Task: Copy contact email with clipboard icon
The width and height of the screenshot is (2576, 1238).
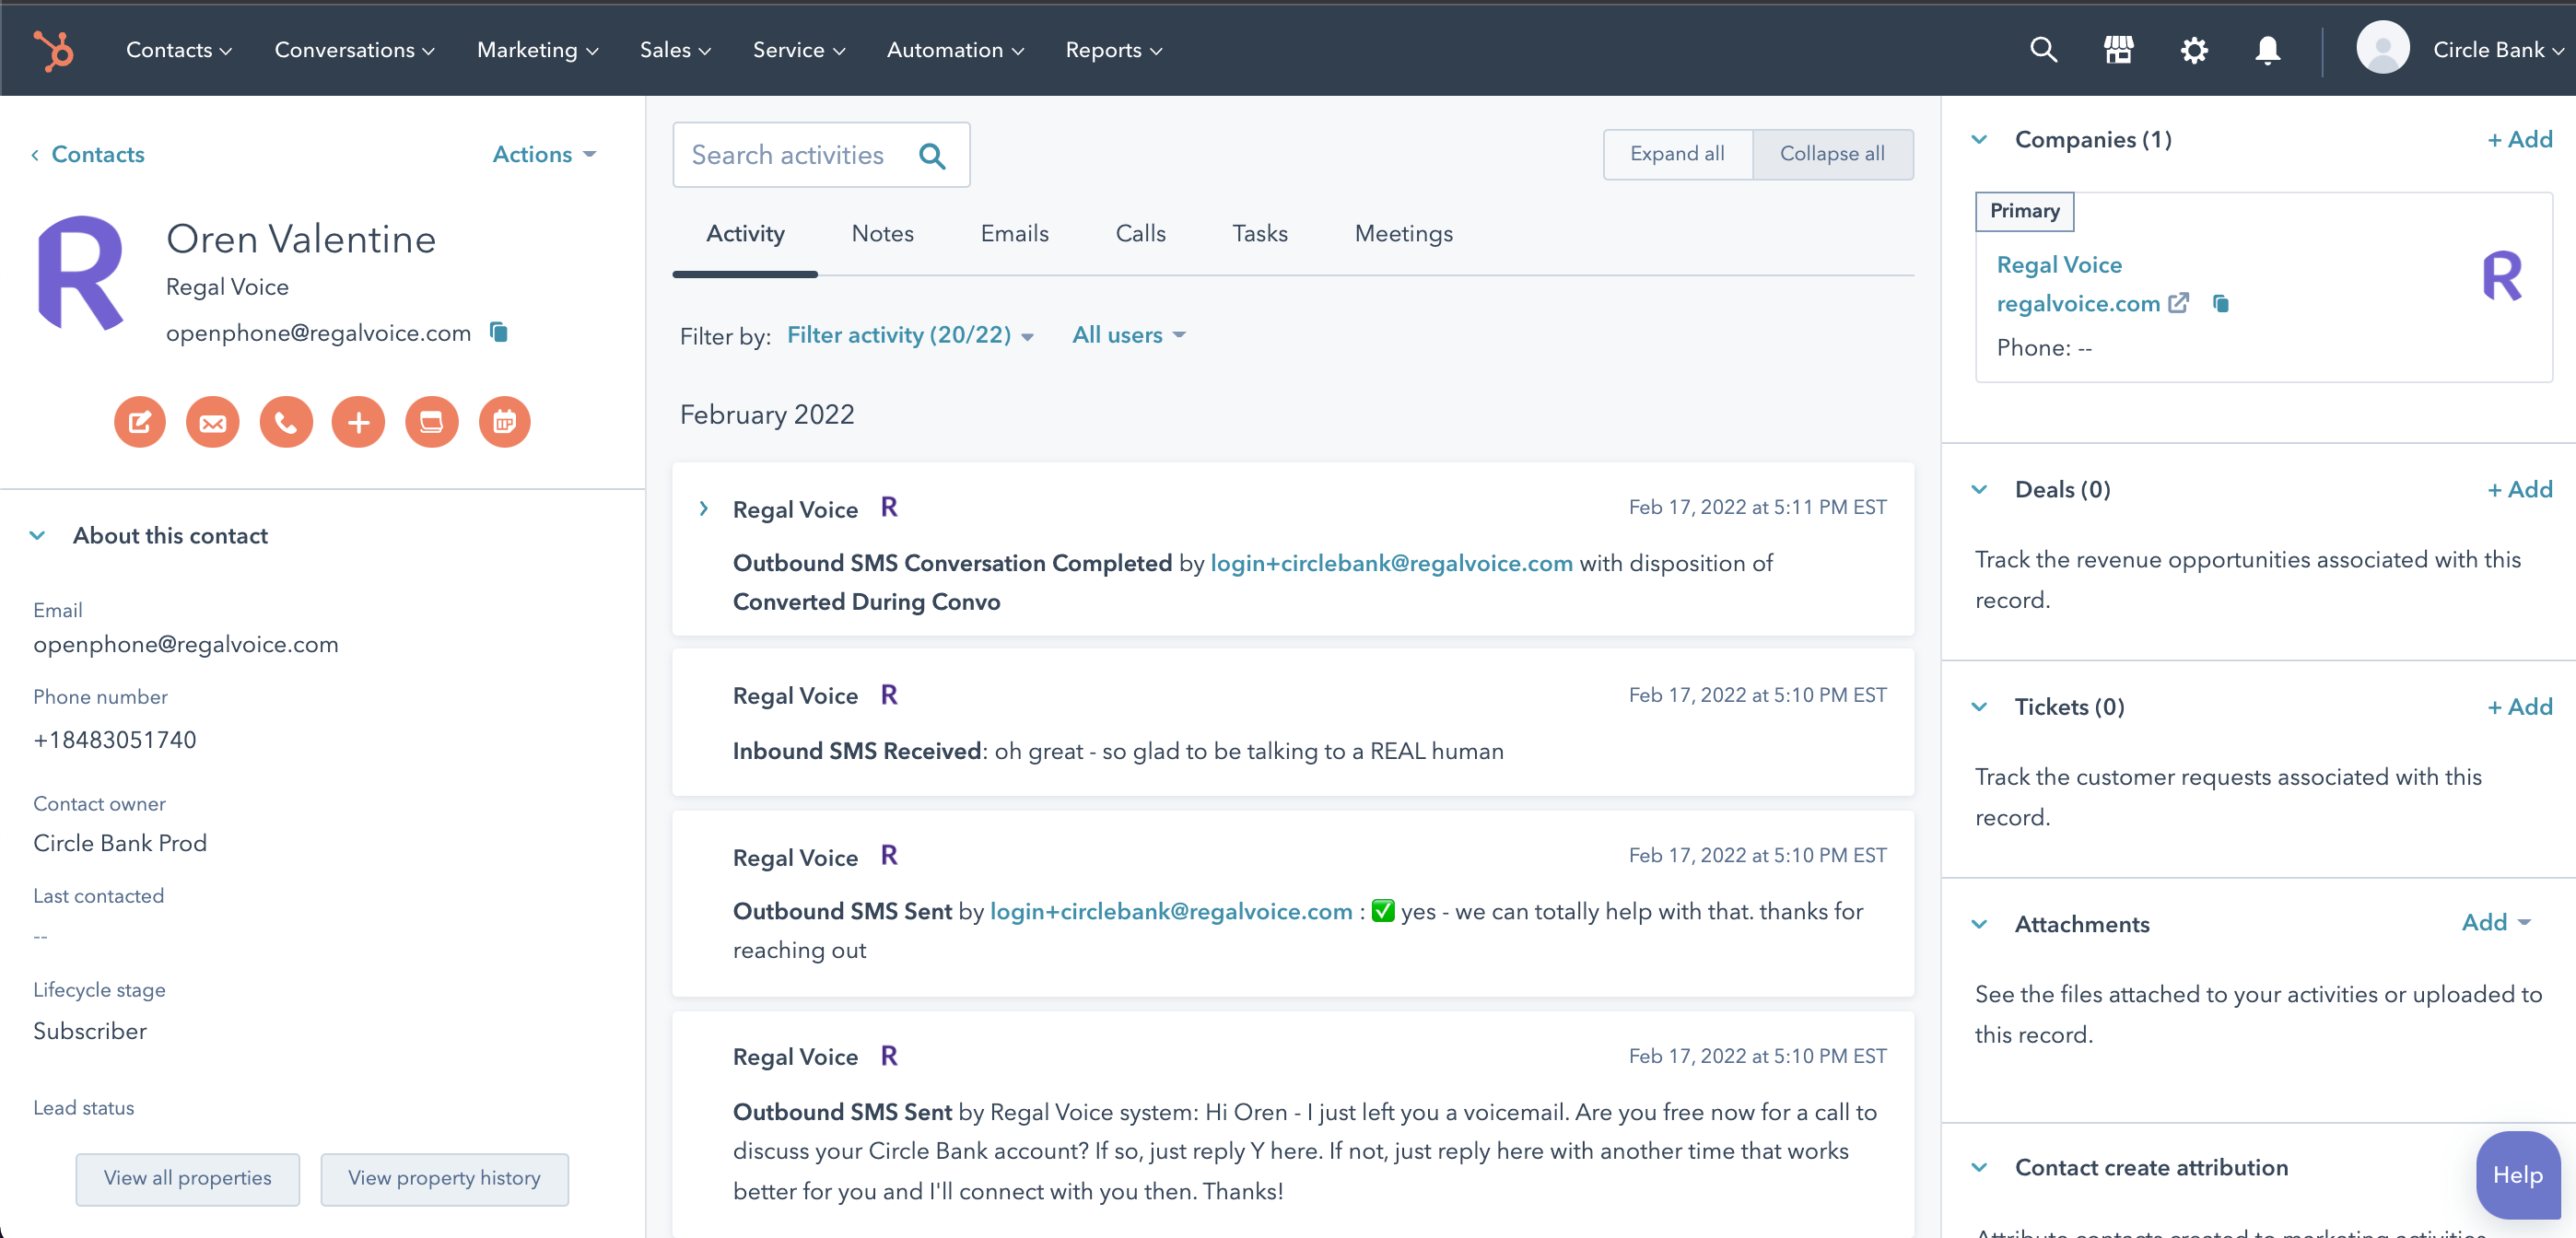Action: click(x=499, y=332)
